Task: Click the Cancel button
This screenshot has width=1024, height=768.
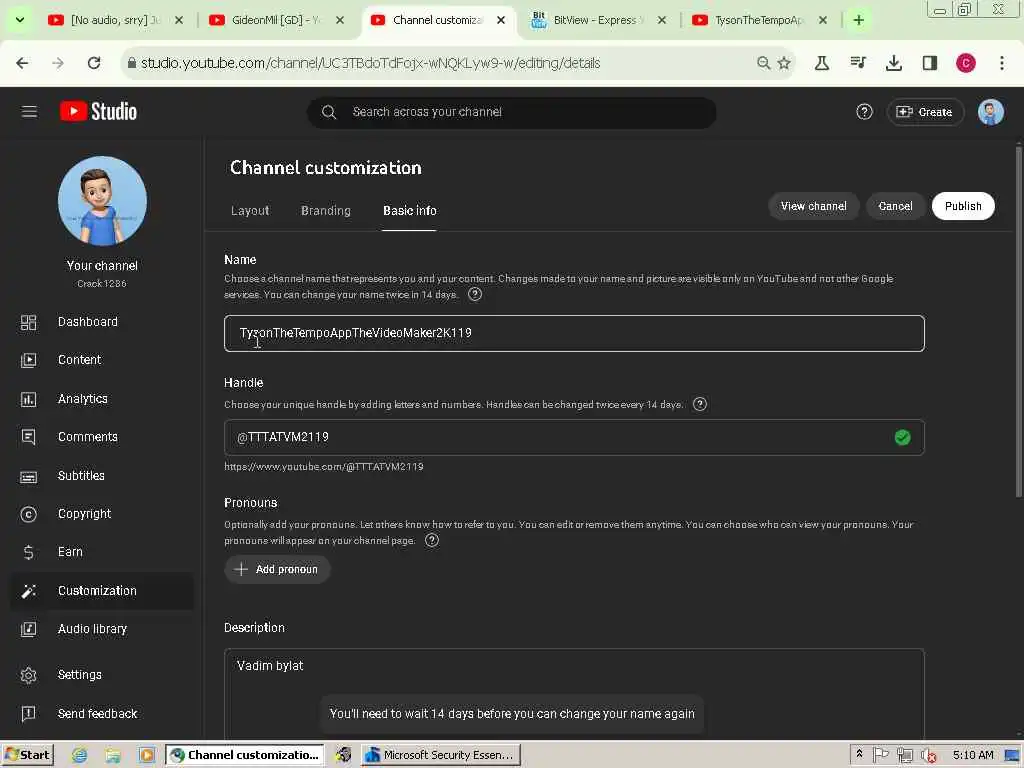Action: pyautogui.click(x=895, y=206)
